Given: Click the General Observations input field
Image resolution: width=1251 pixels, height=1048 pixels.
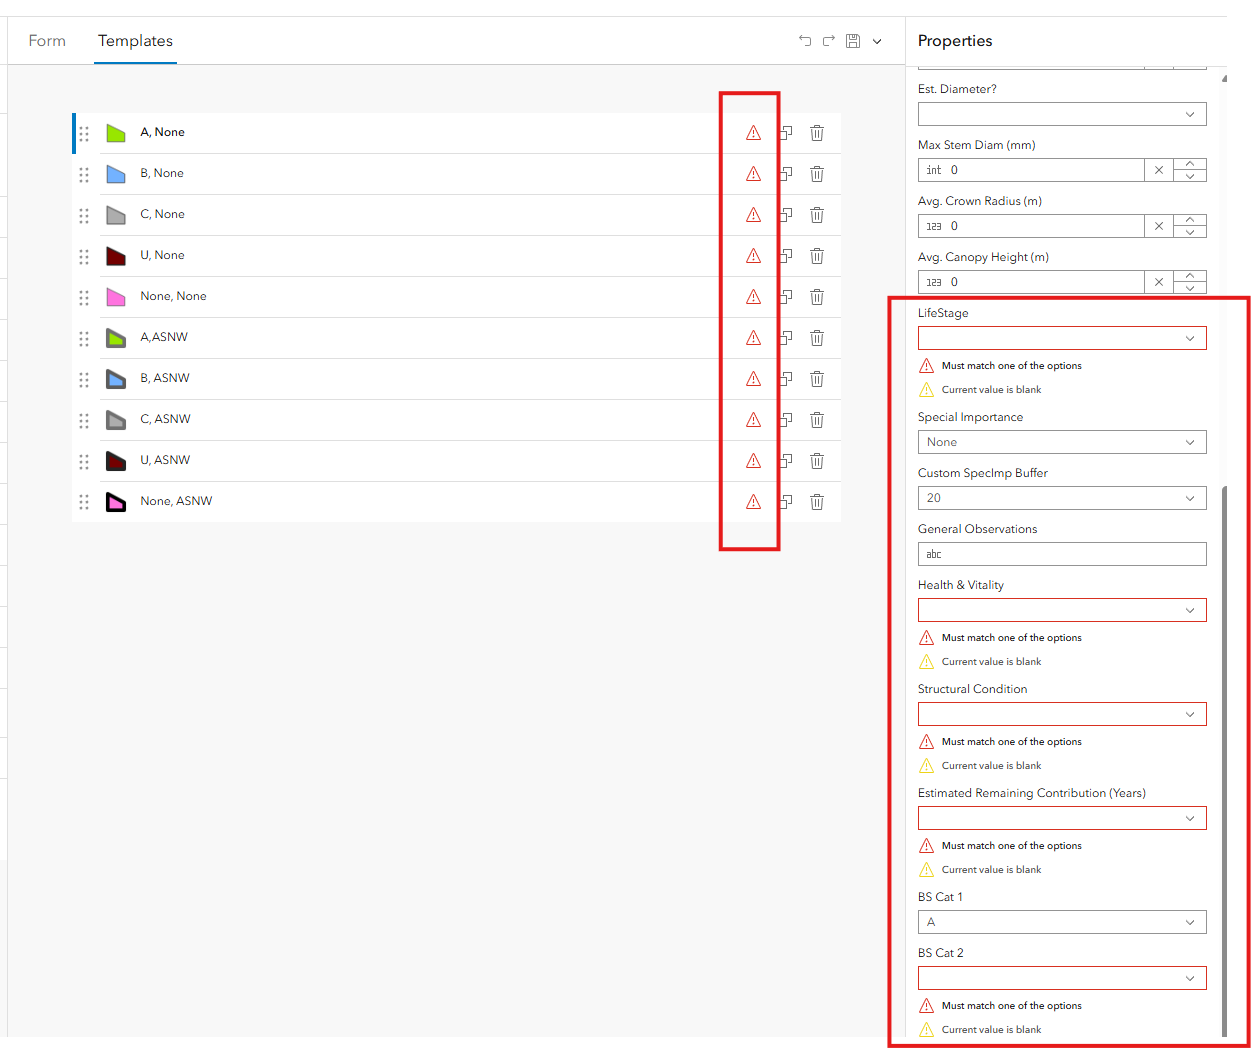Looking at the screenshot, I should tap(1061, 553).
